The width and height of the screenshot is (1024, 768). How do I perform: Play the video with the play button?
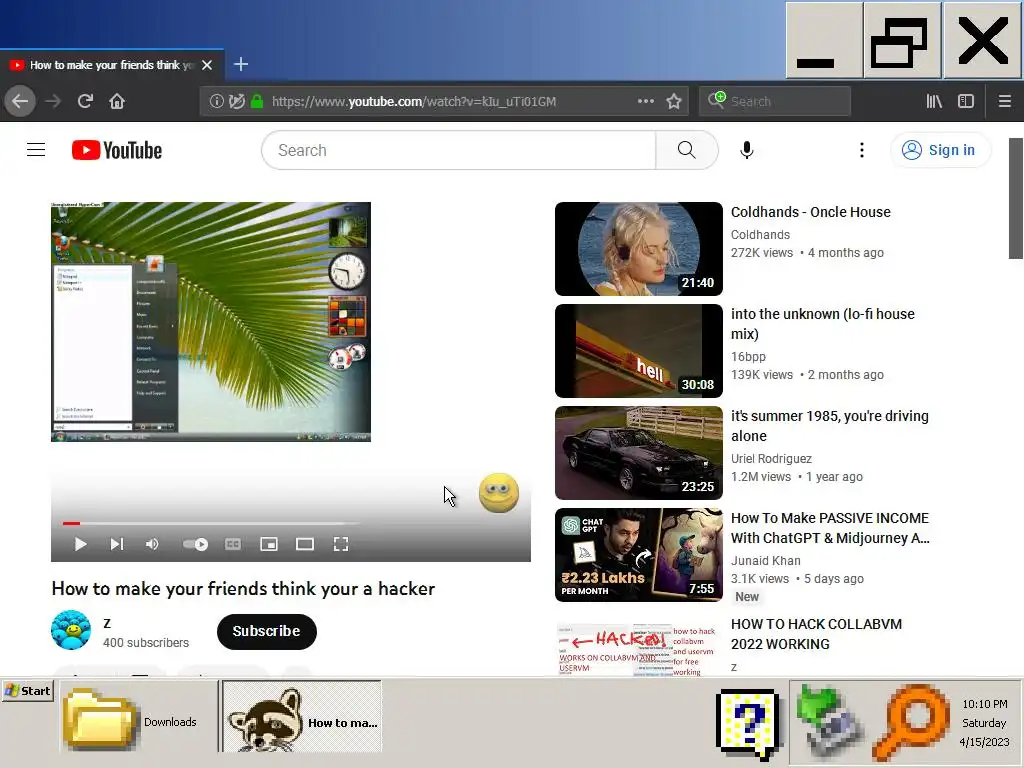pos(80,544)
